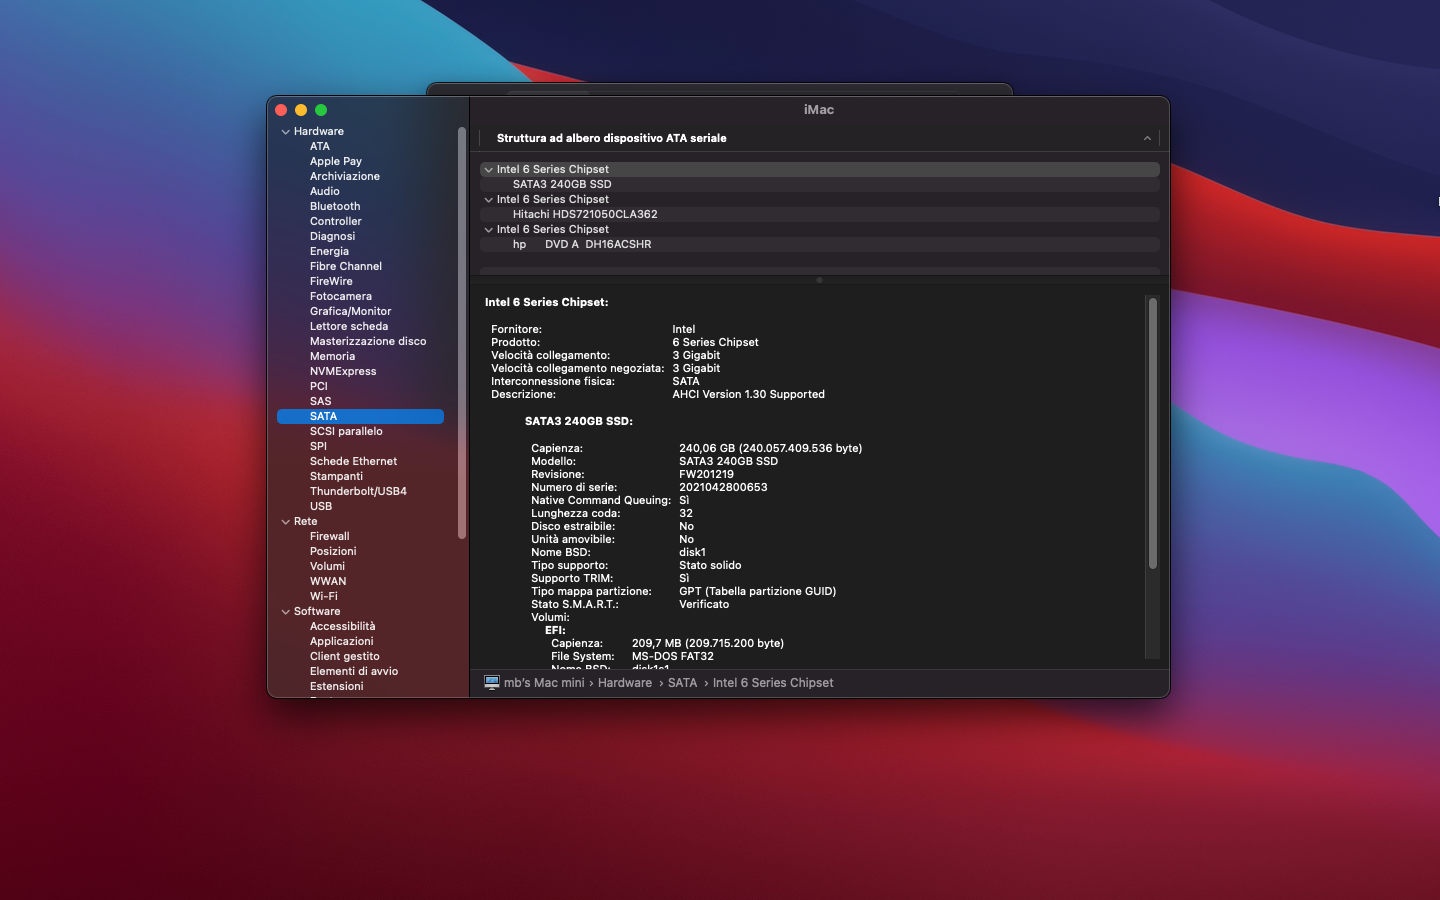Viewport: 1440px width, 900px height.
Task: Click SATA in the path bar
Action: (x=682, y=683)
